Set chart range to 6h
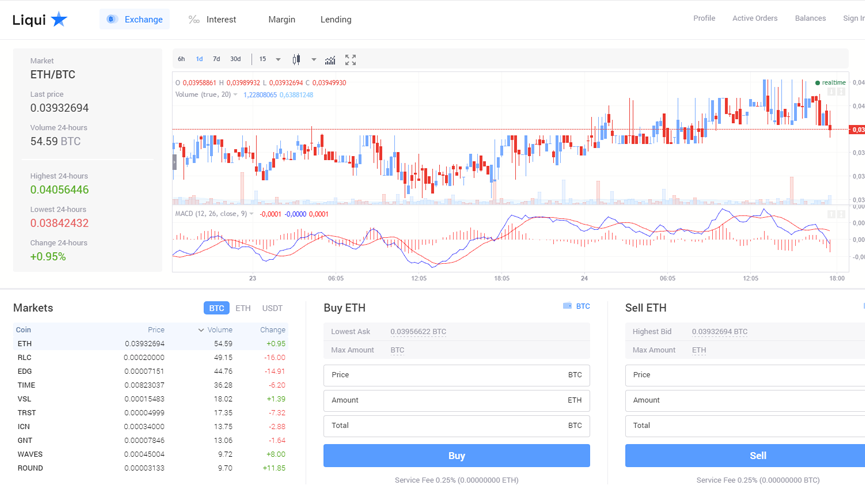This screenshot has height=487, width=865. coord(181,59)
